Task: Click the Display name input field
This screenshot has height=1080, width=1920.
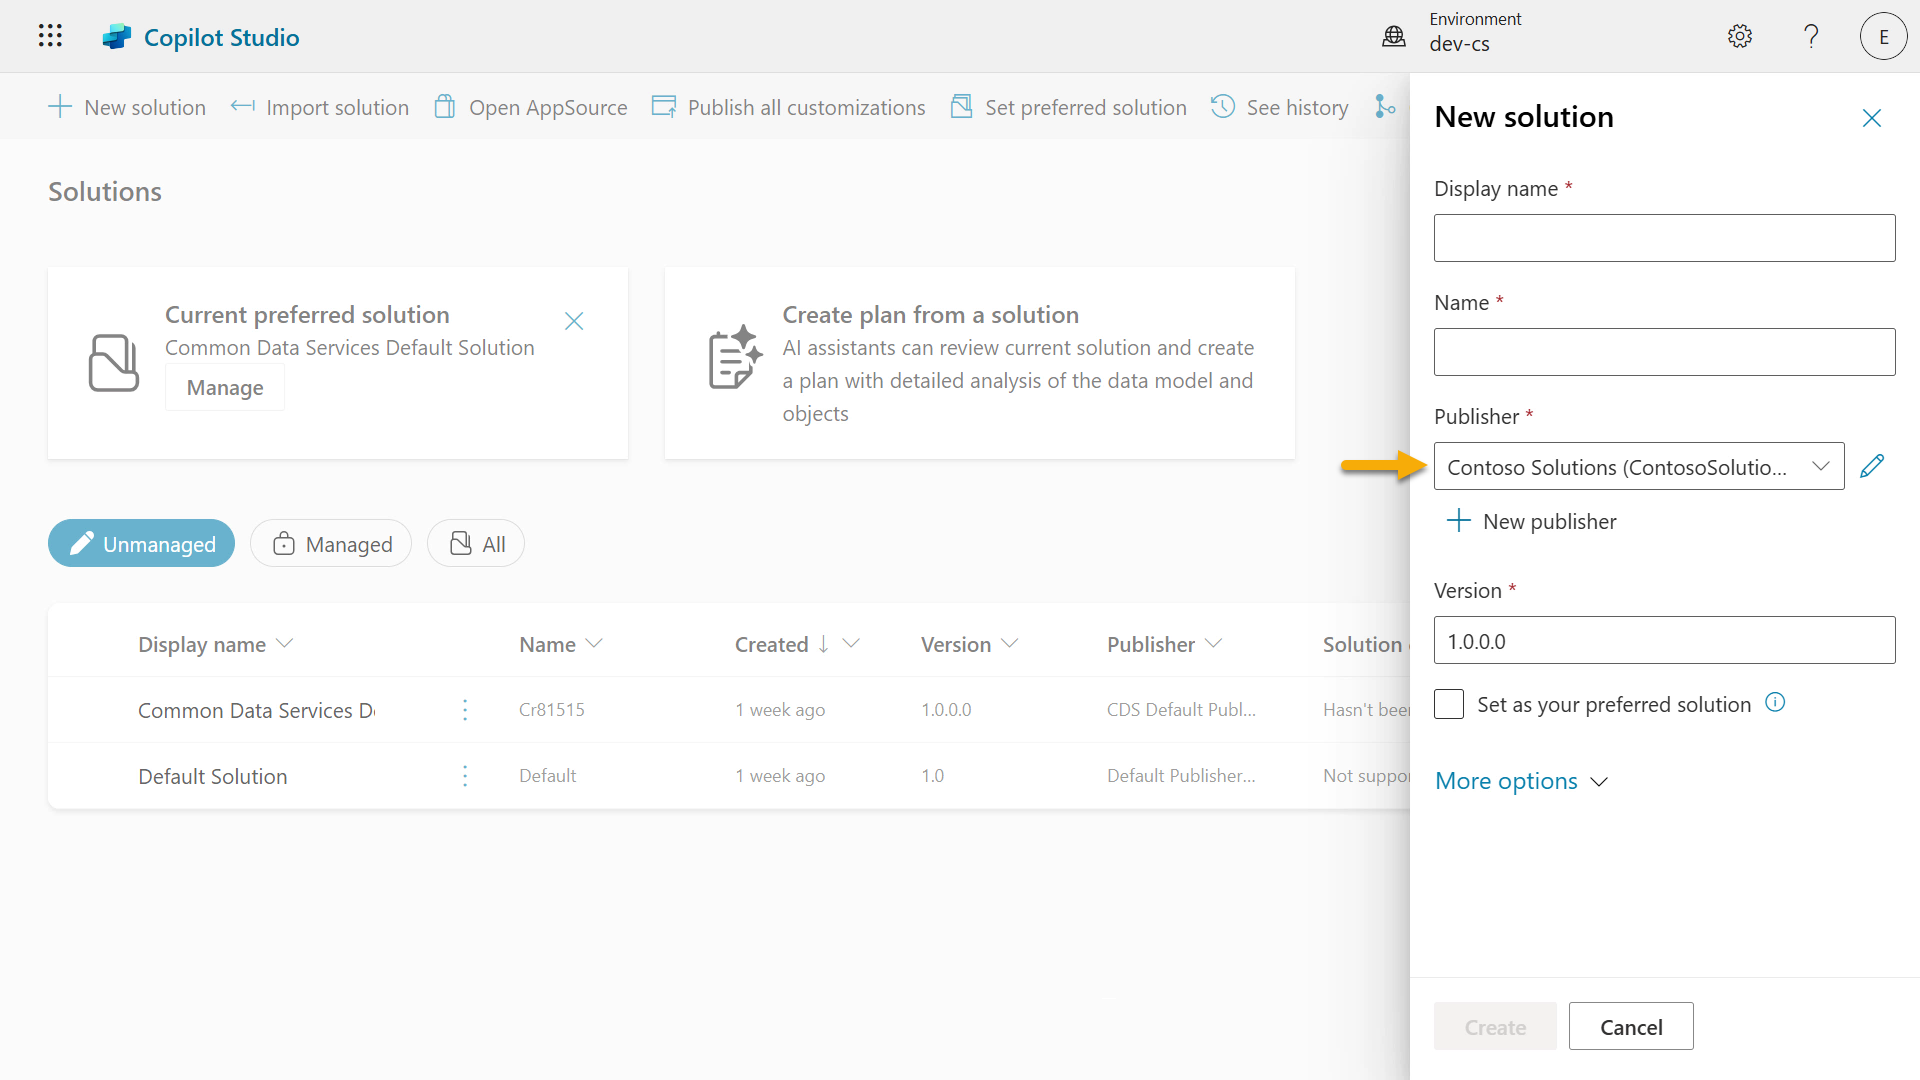Action: tap(1664, 238)
